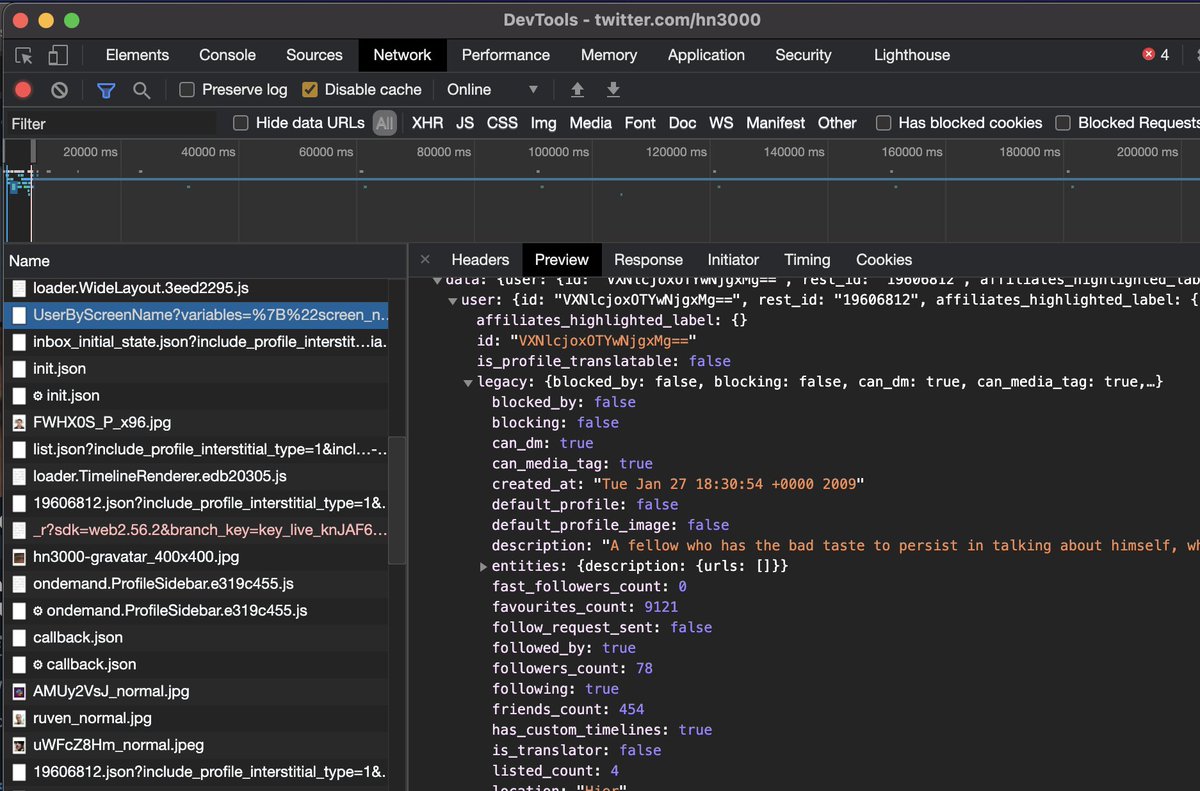Viewport: 1200px width, 791px height.
Task: Show the Timing tab of request
Action: [807, 259]
